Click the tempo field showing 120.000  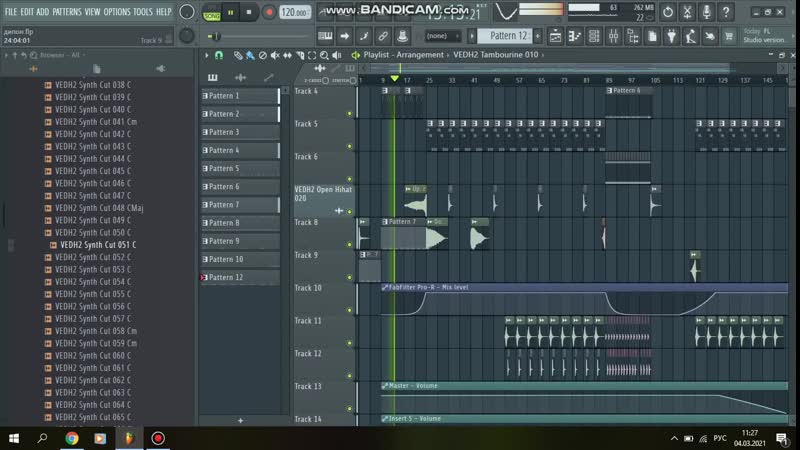pyautogui.click(x=294, y=13)
